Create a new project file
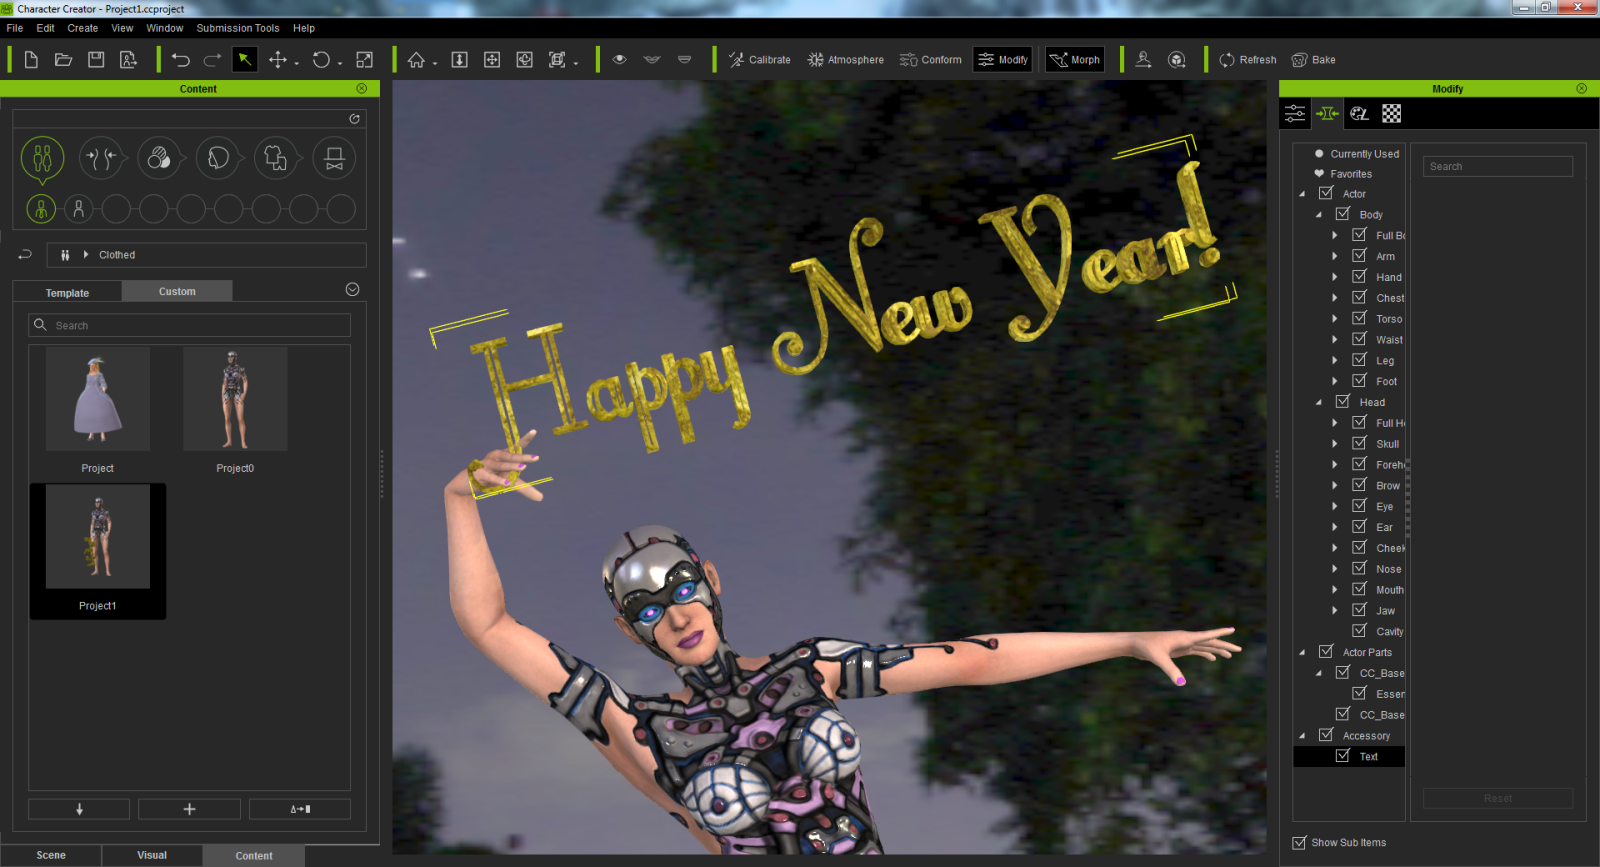This screenshot has width=1600, height=867. pyautogui.click(x=31, y=60)
